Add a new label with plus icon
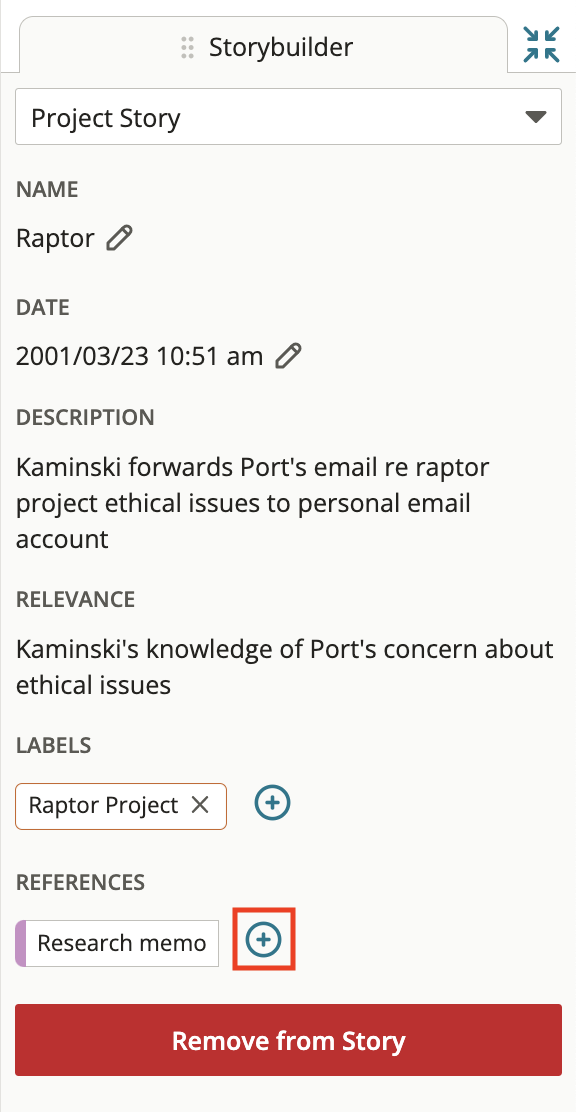The height and width of the screenshot is (1112, 576). [272, 803]
